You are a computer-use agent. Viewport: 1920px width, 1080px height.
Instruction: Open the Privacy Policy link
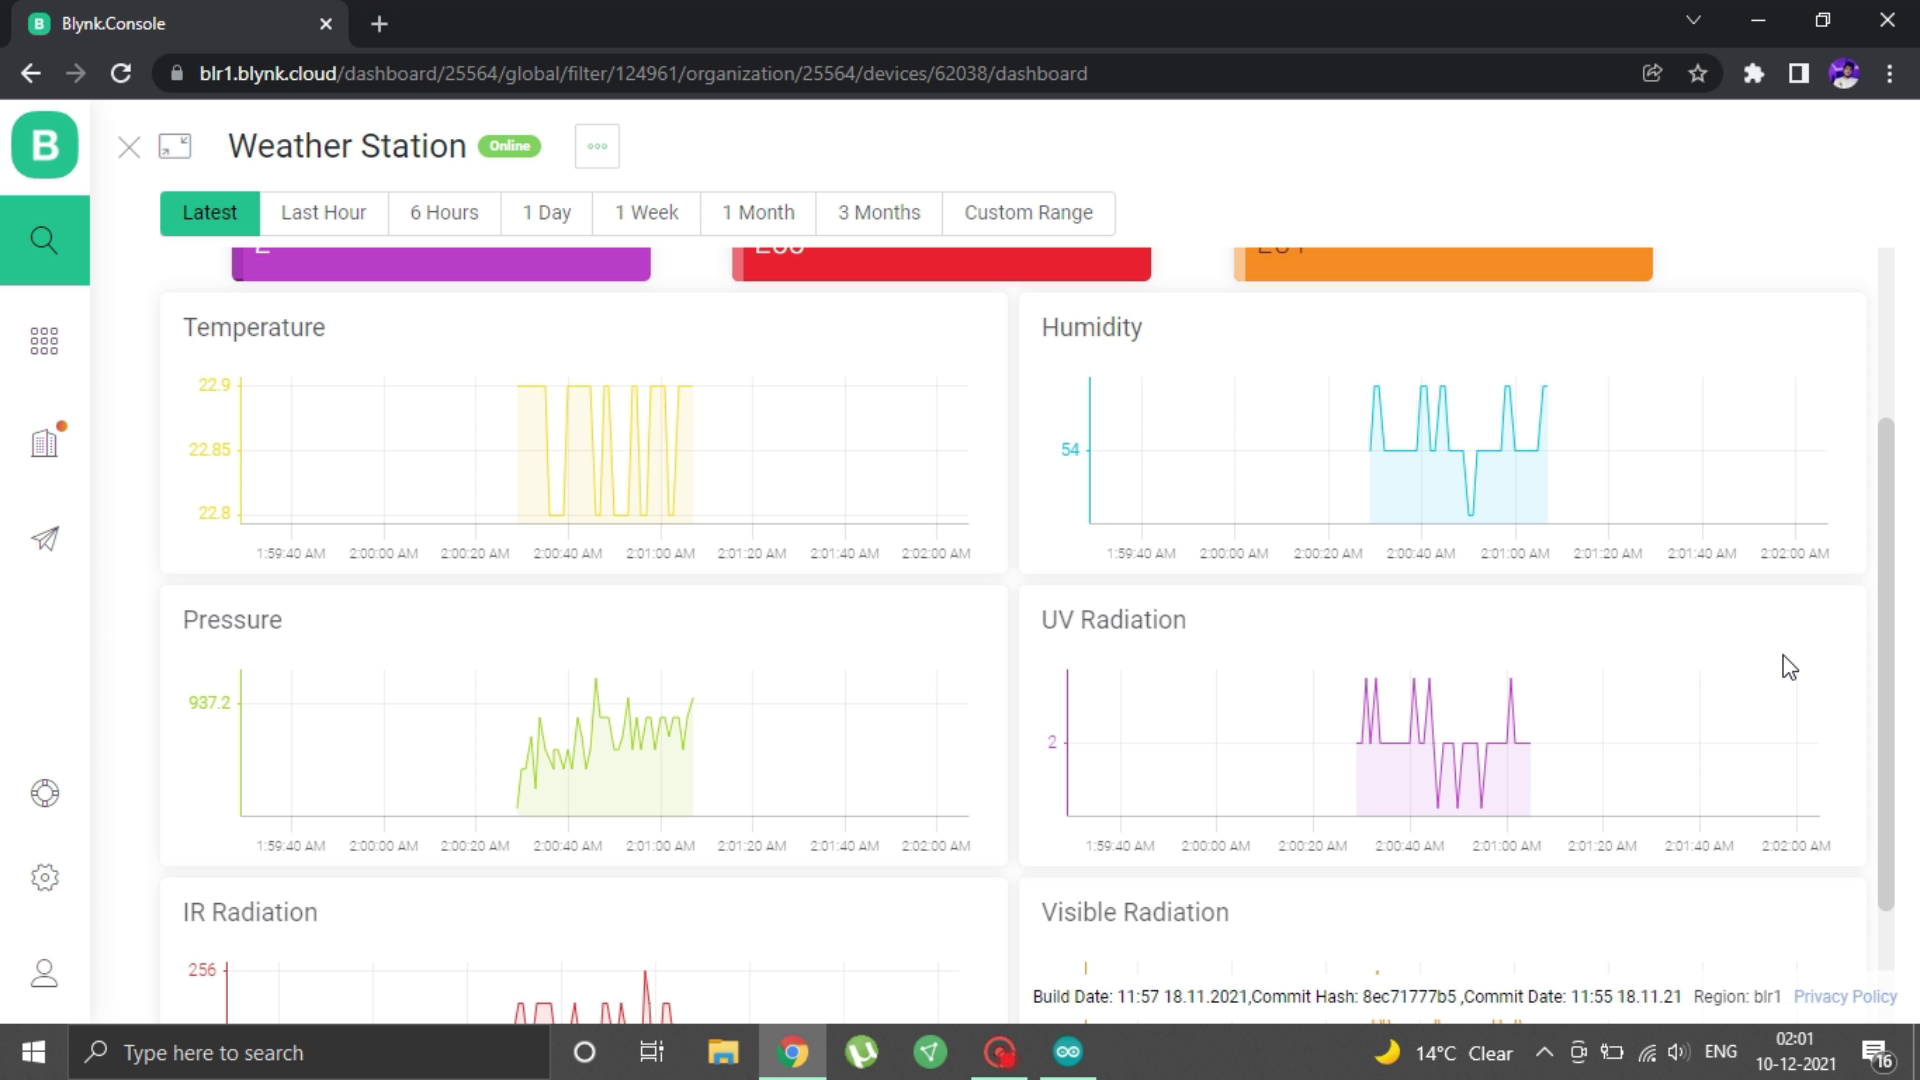click(1844, 996)
